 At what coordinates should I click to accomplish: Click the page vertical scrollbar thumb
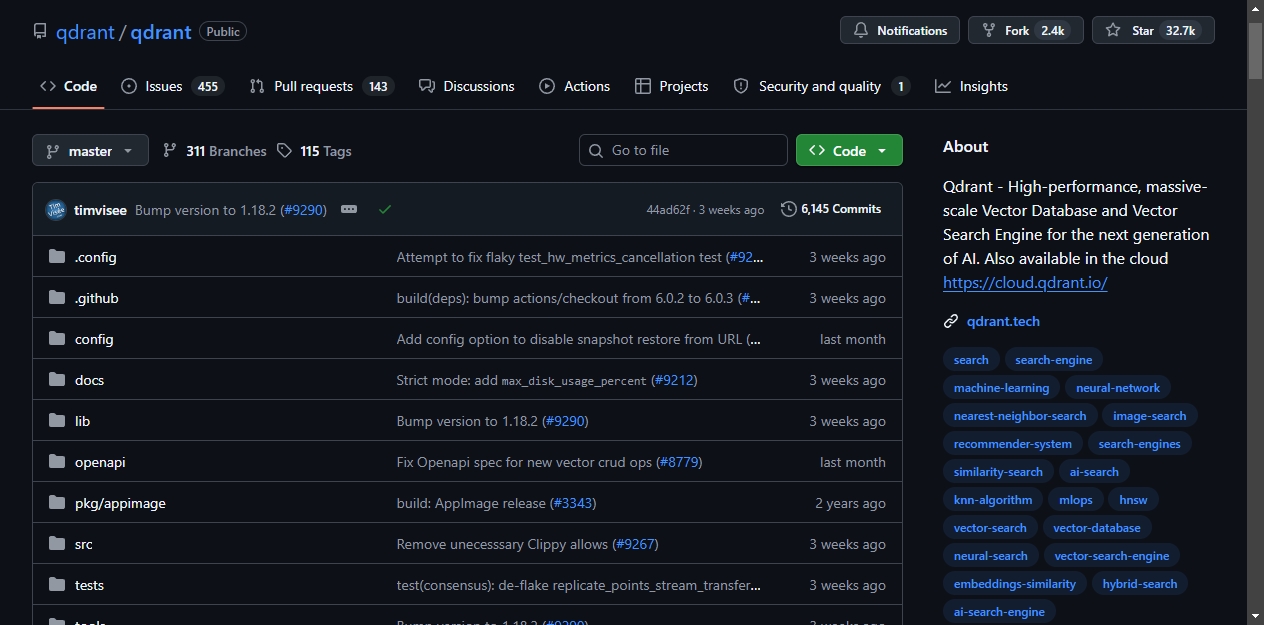(1255, 50)
